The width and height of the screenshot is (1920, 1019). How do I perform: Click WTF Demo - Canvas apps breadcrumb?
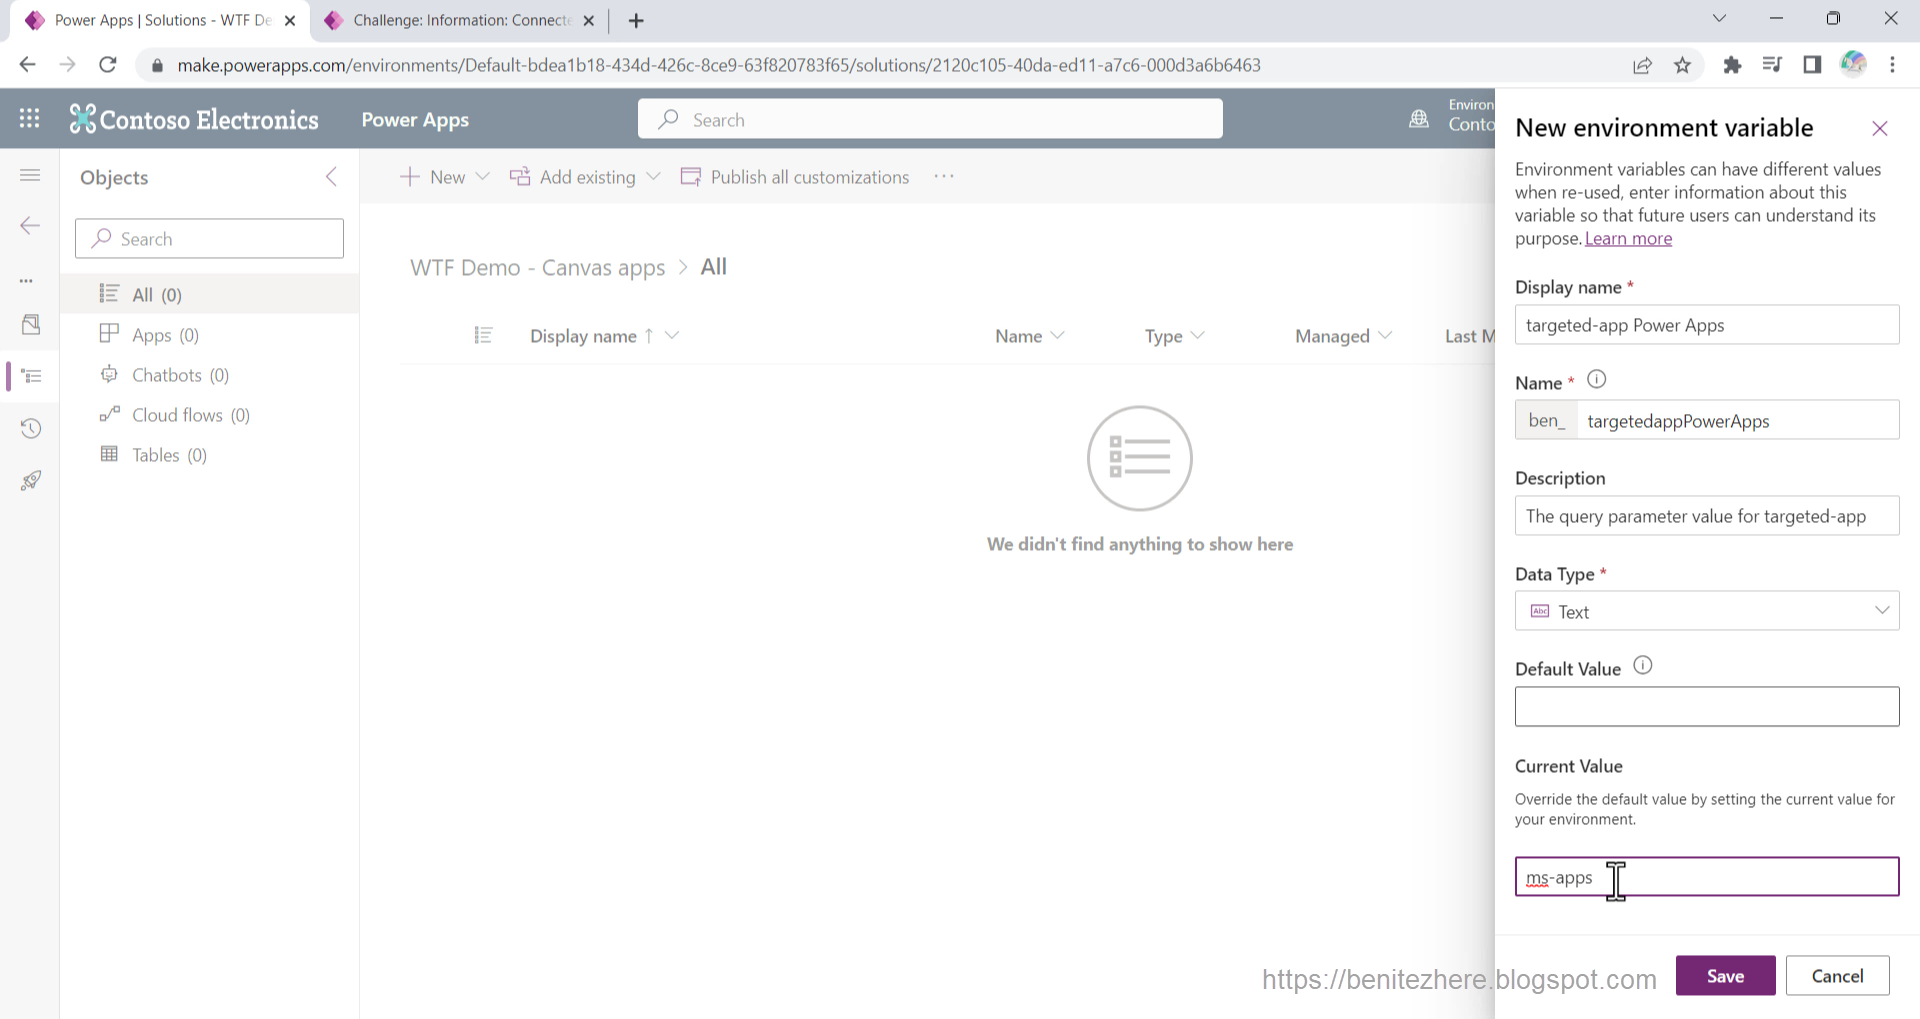tap(537, 267)
